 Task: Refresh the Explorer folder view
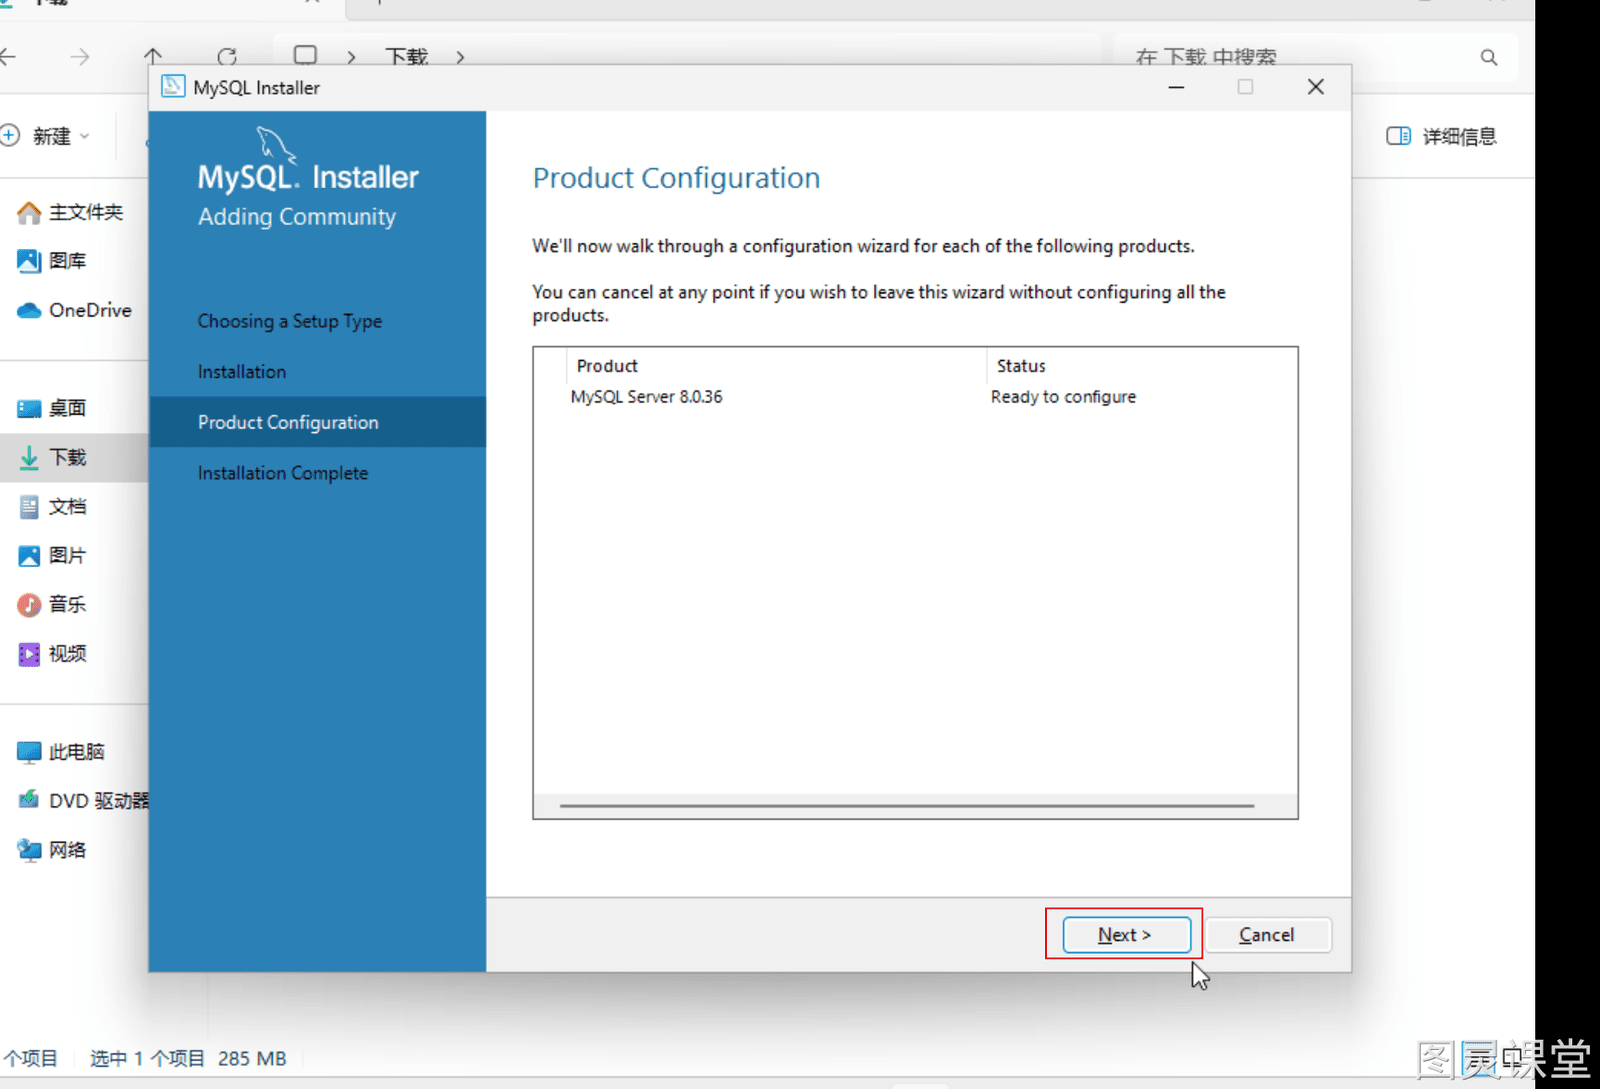tap(227, 57)
